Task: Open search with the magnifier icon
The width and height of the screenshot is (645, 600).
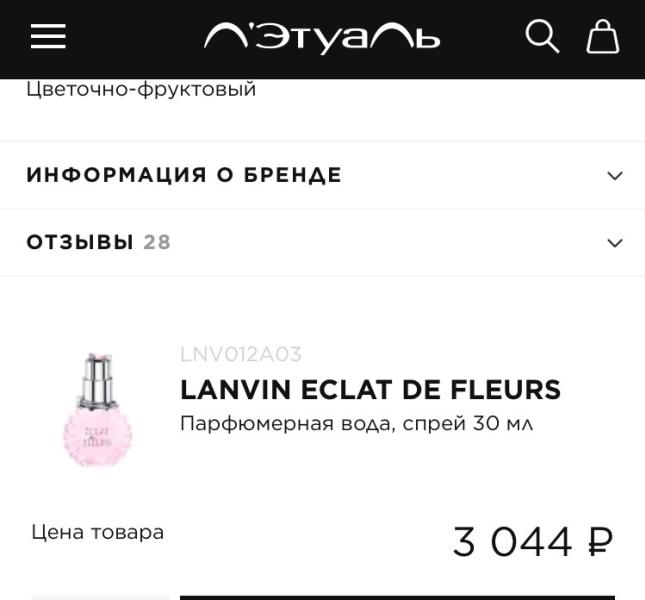Action: pos(542,36)
